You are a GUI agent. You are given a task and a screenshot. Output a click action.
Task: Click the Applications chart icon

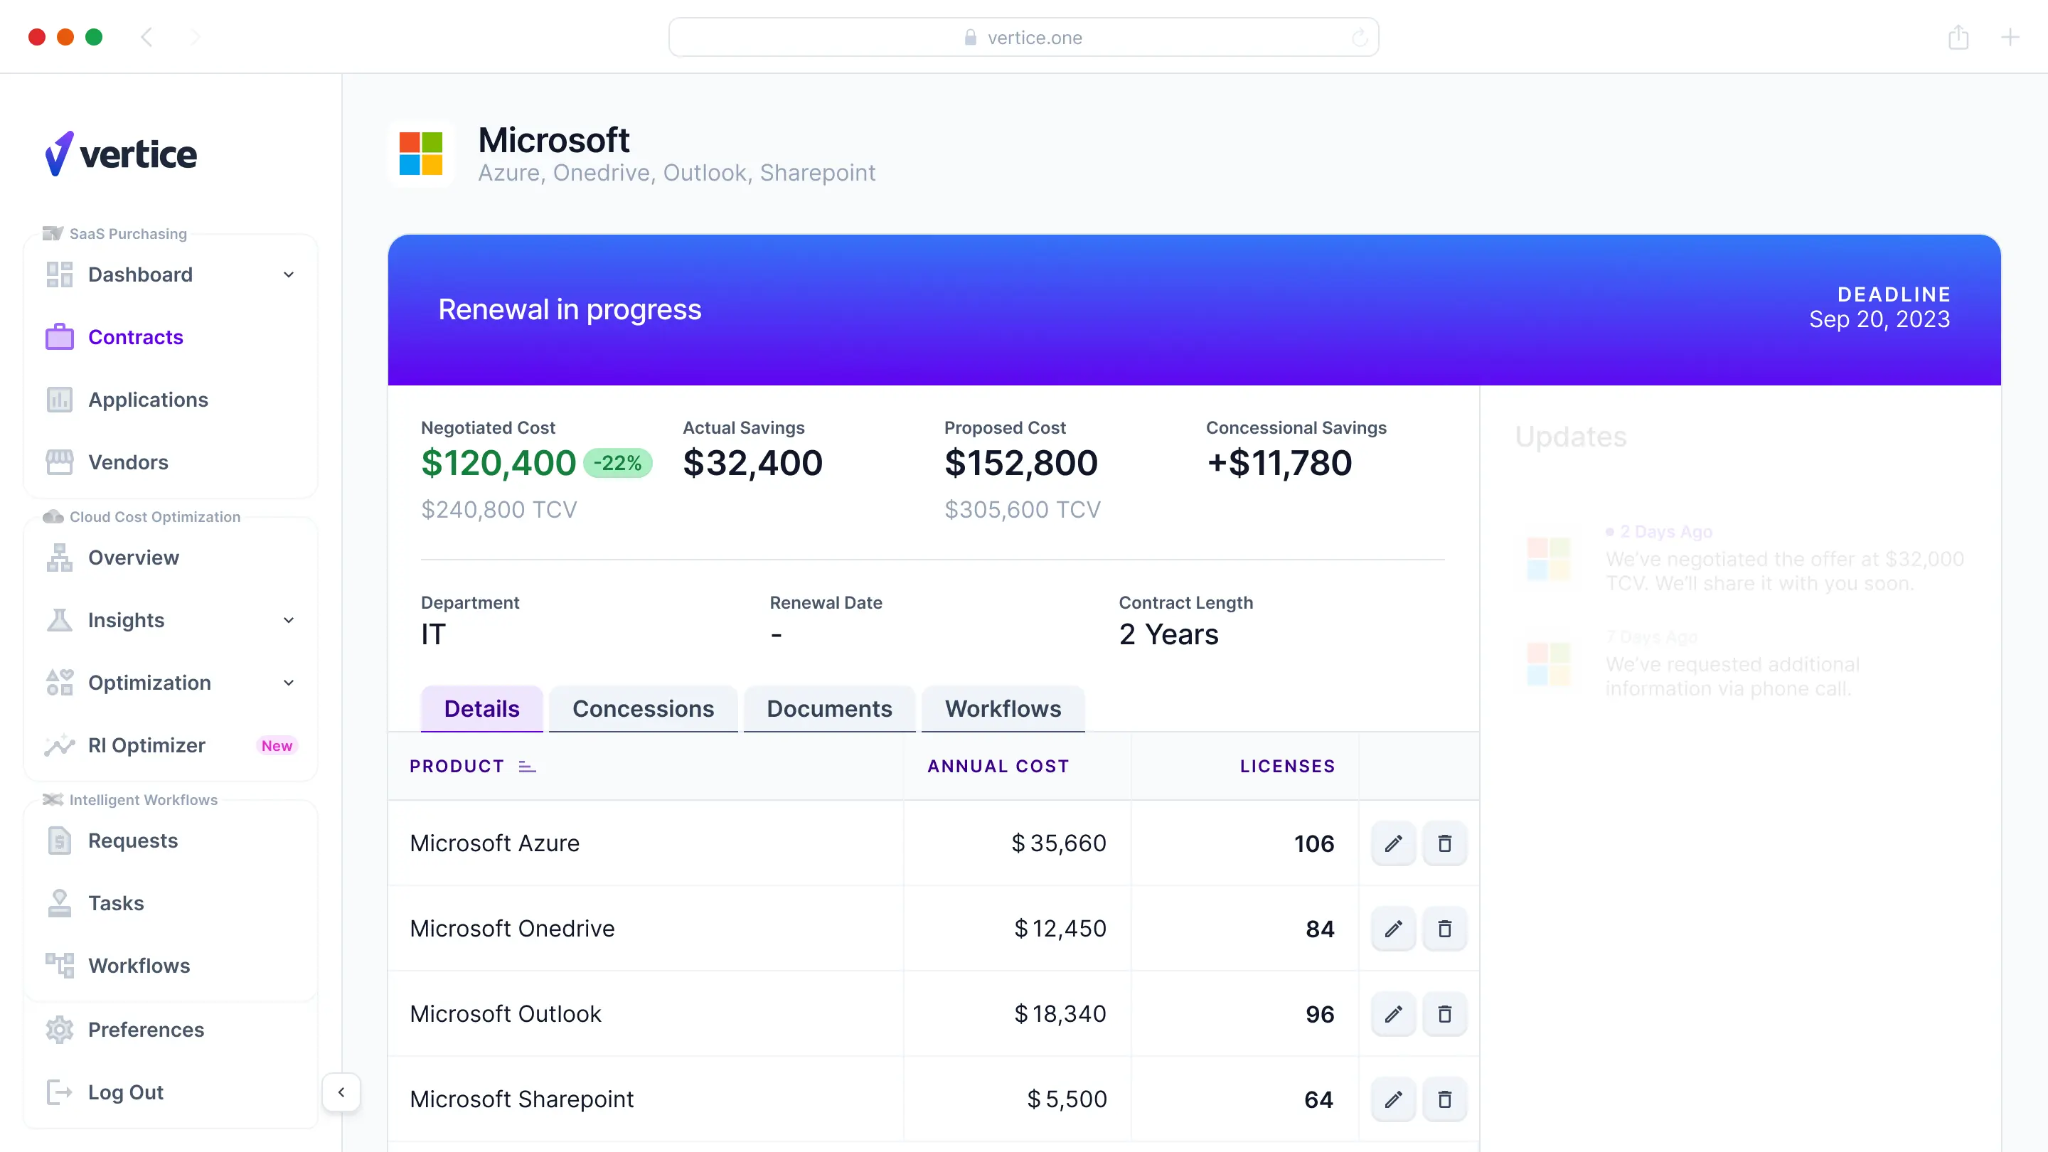[59, 399]
